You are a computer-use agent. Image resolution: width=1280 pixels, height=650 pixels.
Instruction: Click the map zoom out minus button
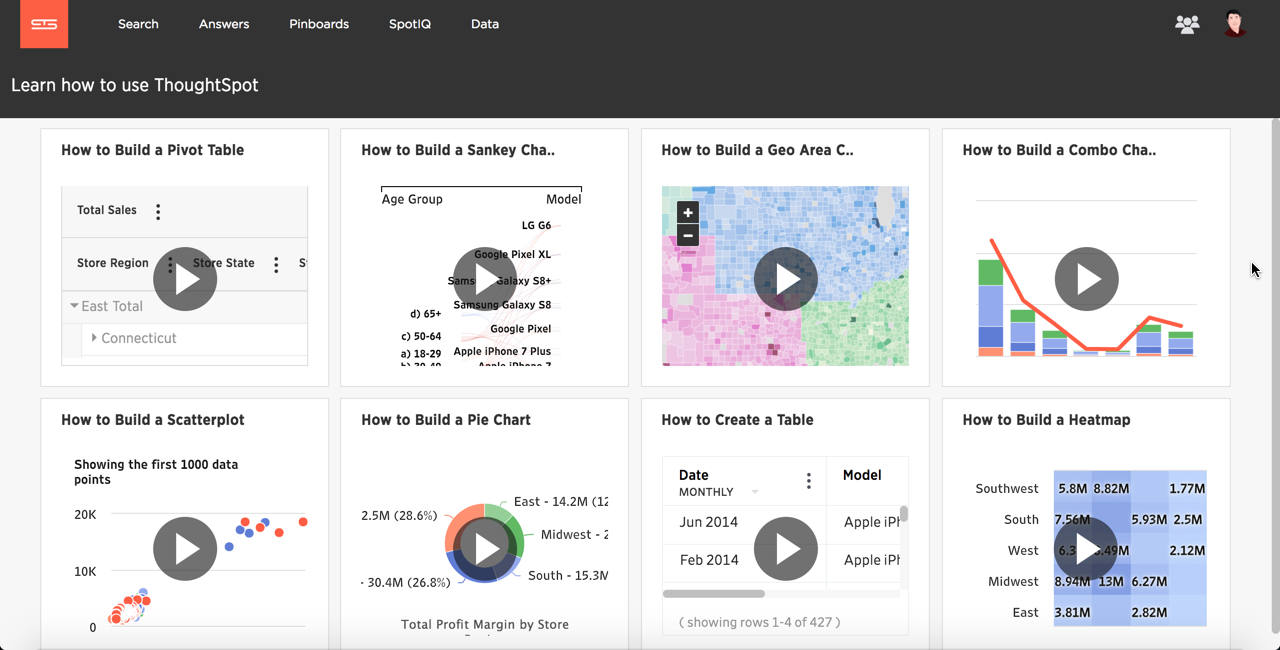coord(687,236)
